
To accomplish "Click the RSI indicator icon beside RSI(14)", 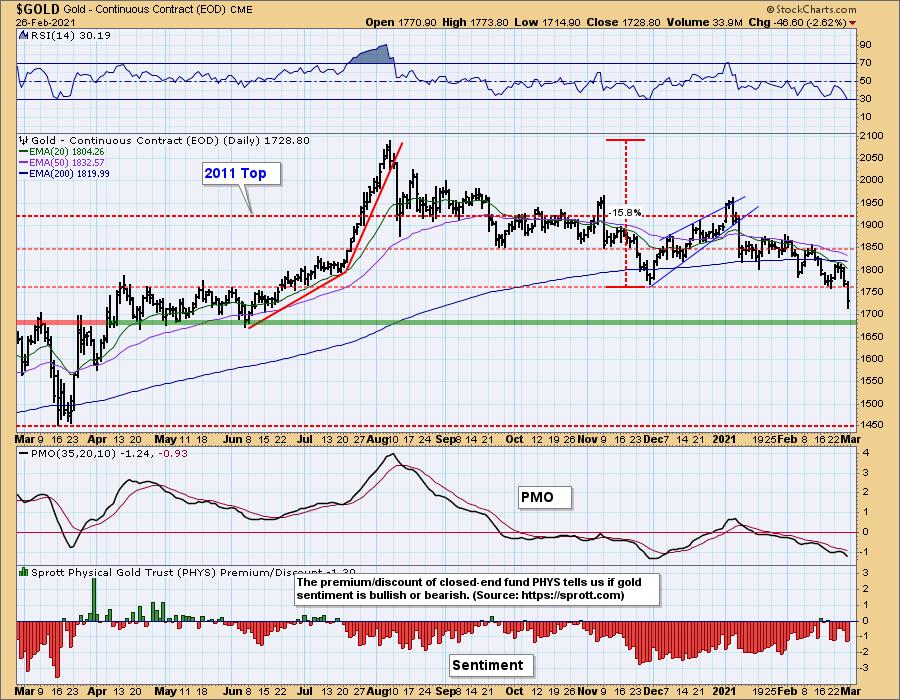I will click(24, 35).
